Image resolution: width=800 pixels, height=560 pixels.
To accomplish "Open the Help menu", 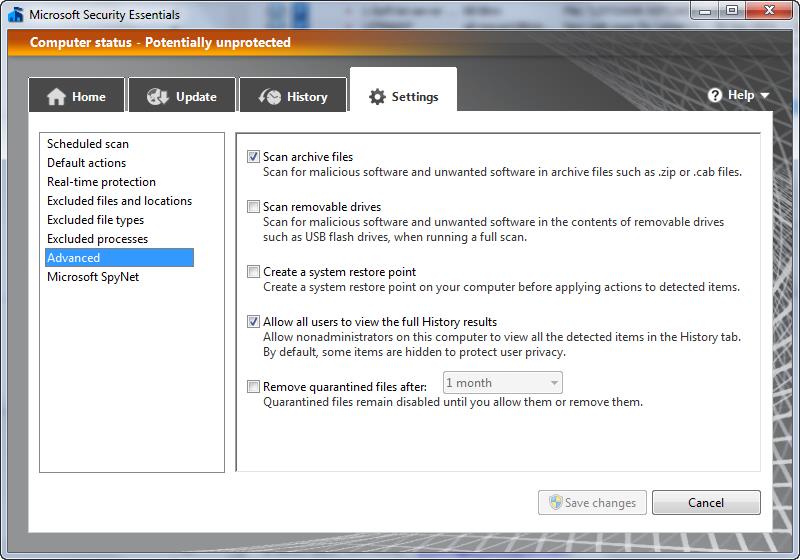I will [x=738, y=95].
